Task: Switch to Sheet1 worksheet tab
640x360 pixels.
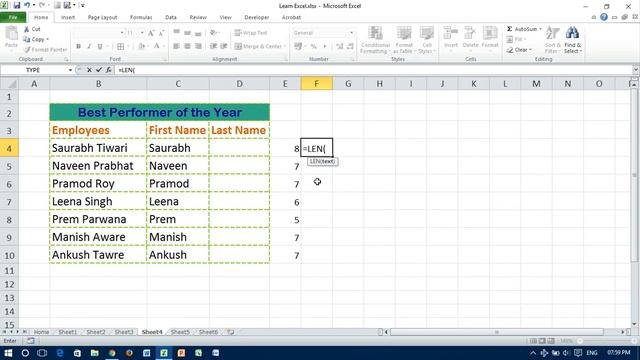Action: pyautogui.click(x=68, y=332)
